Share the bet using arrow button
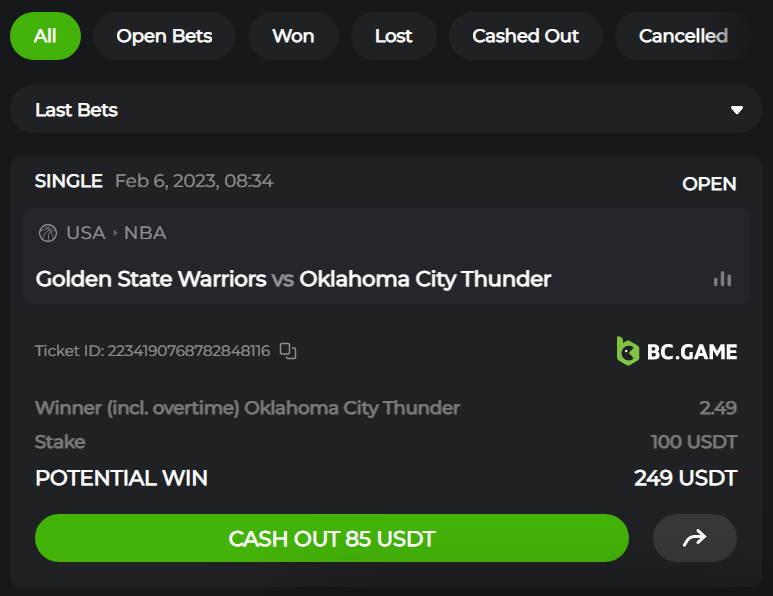The image size is (773, 596). point(695,538)
